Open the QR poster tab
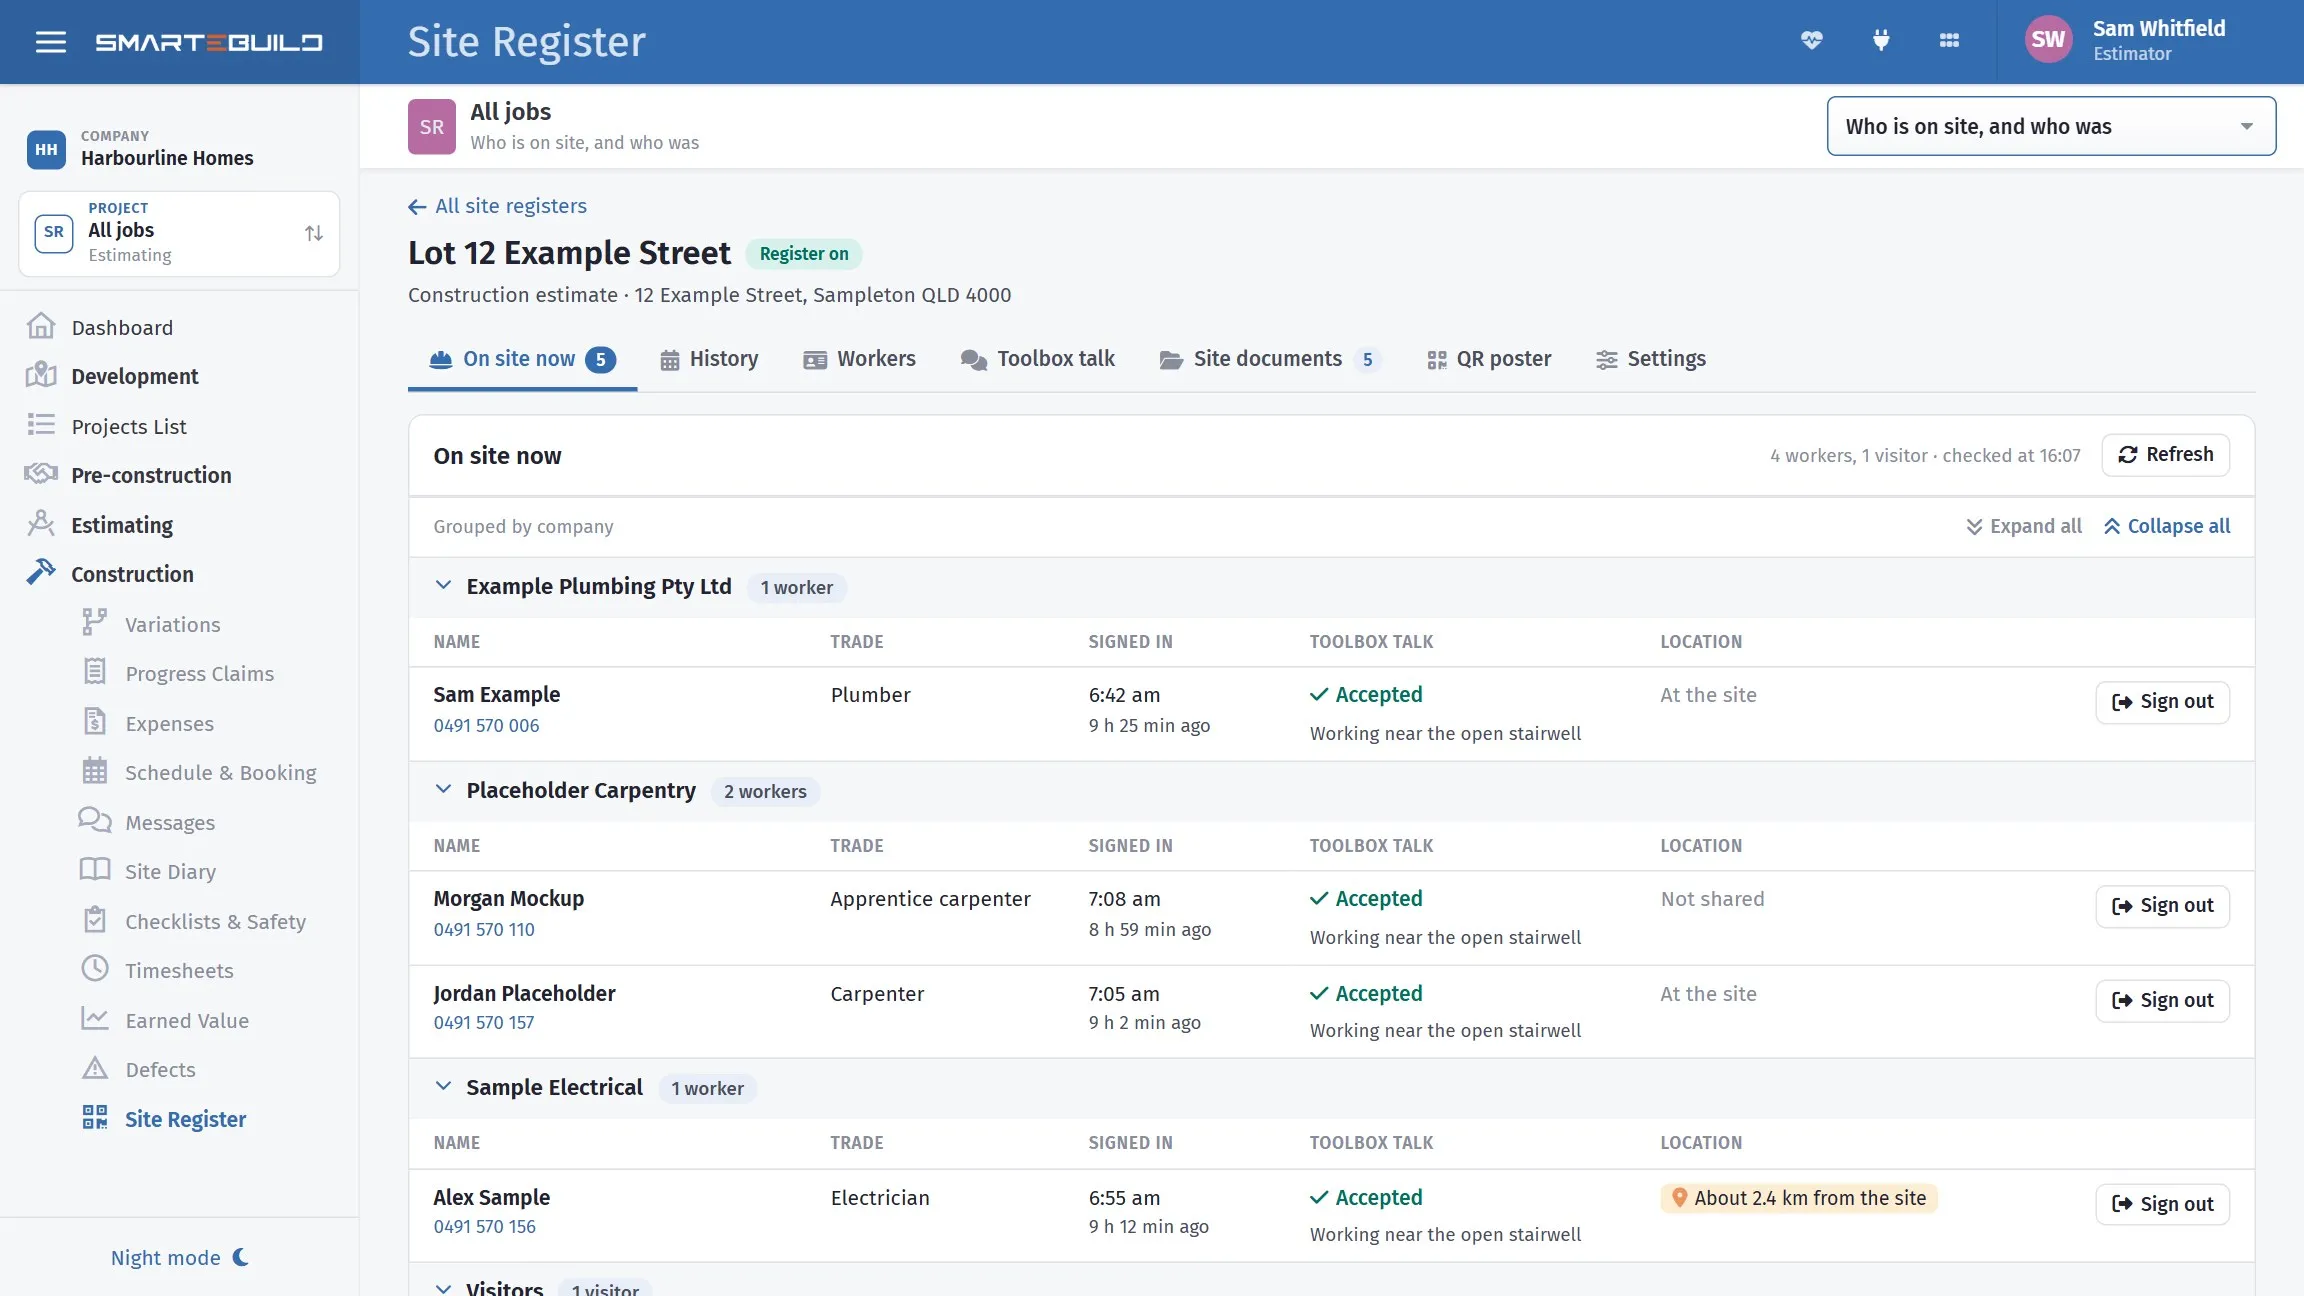The width and height of the screenshot is (2304, 1296). 1489,359
